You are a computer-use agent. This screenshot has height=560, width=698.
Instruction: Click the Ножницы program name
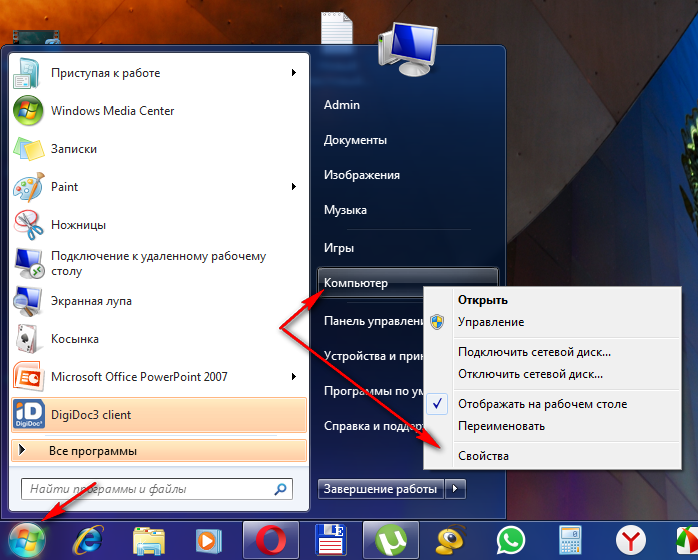pos(78,225)
